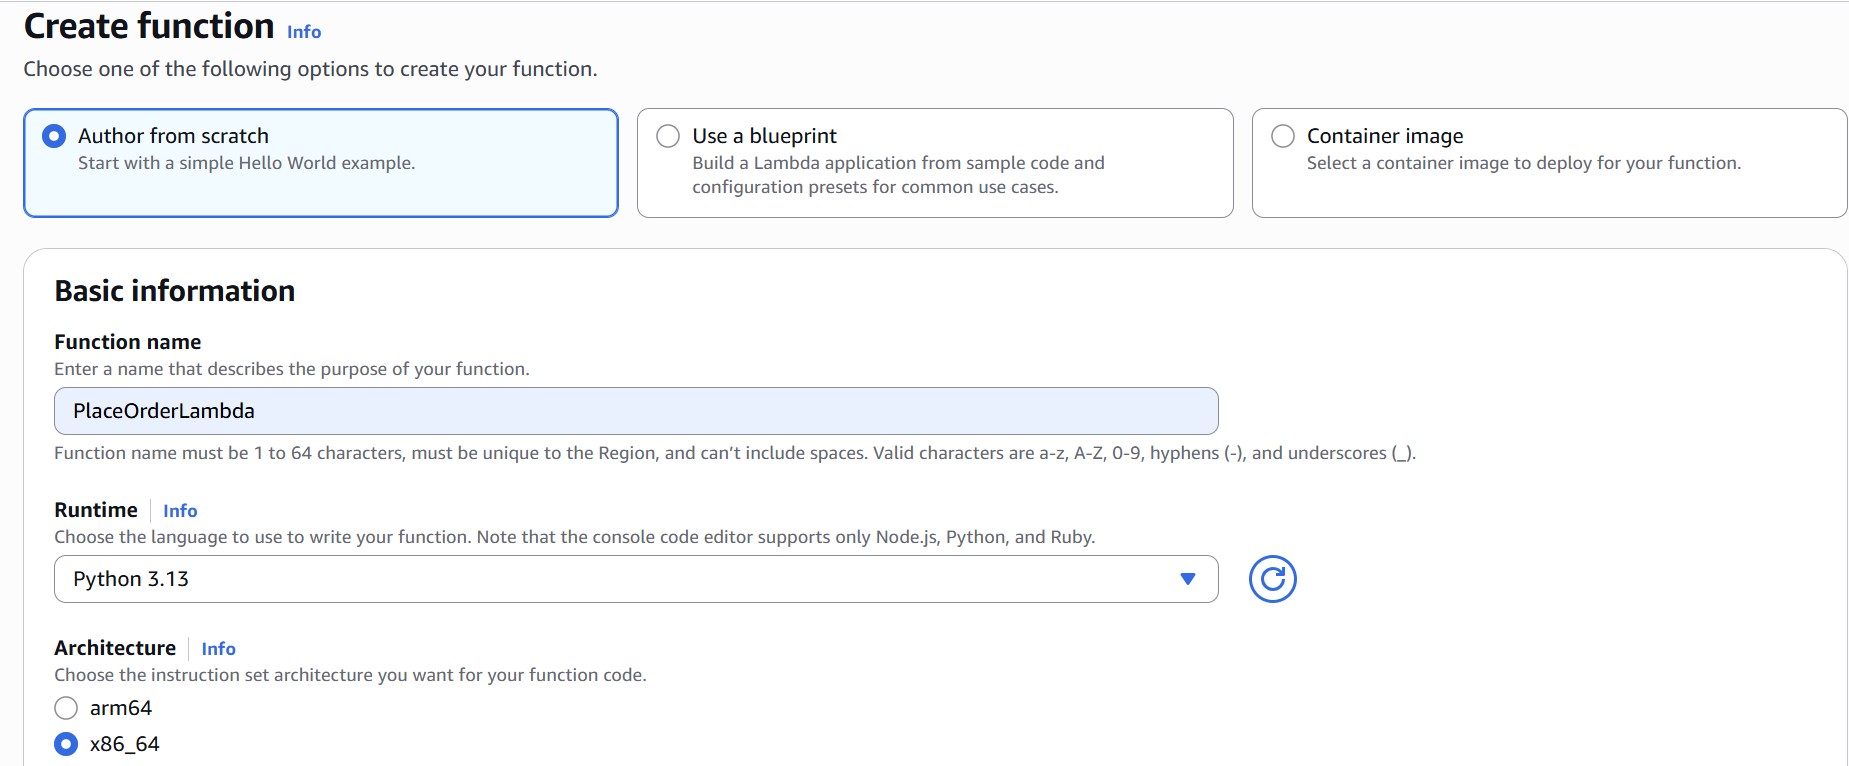The image size is (1849, 766).
Task: Click the refresh runtimes circular arrow icon
Action: coord(1272,579)
